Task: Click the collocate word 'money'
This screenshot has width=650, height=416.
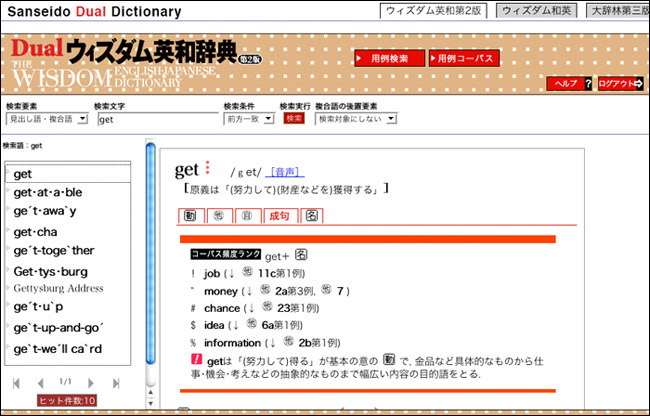Action: tap(221, 291)
